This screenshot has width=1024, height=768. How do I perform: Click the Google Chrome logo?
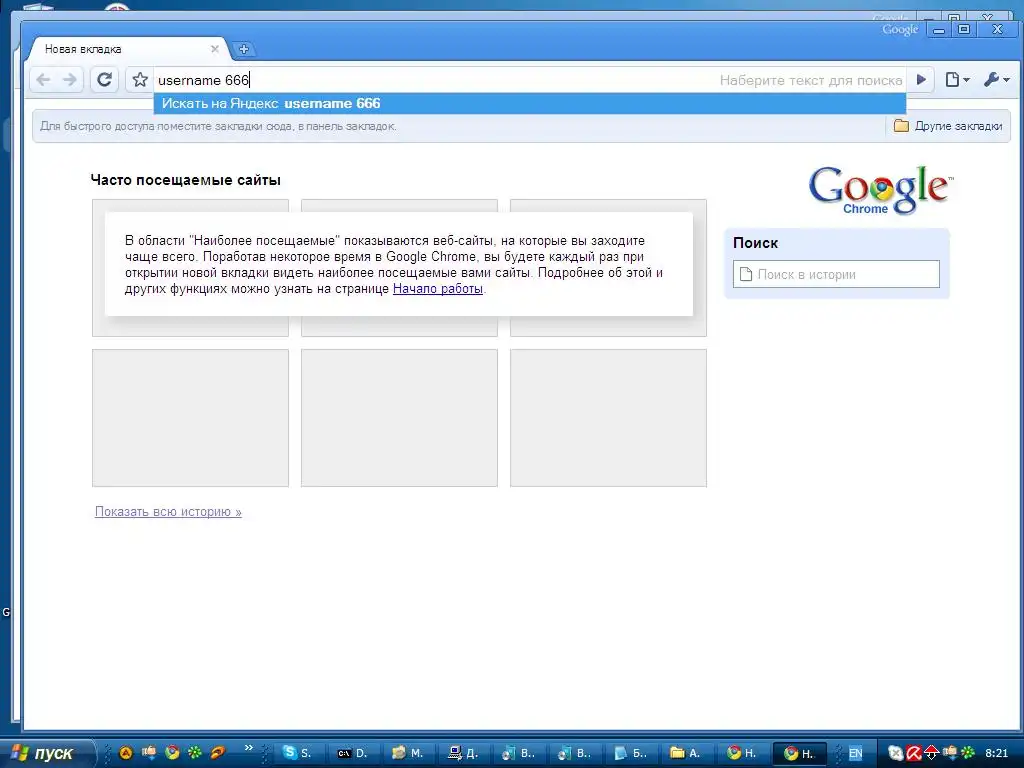pyautogui.click(x=880, y=189)
